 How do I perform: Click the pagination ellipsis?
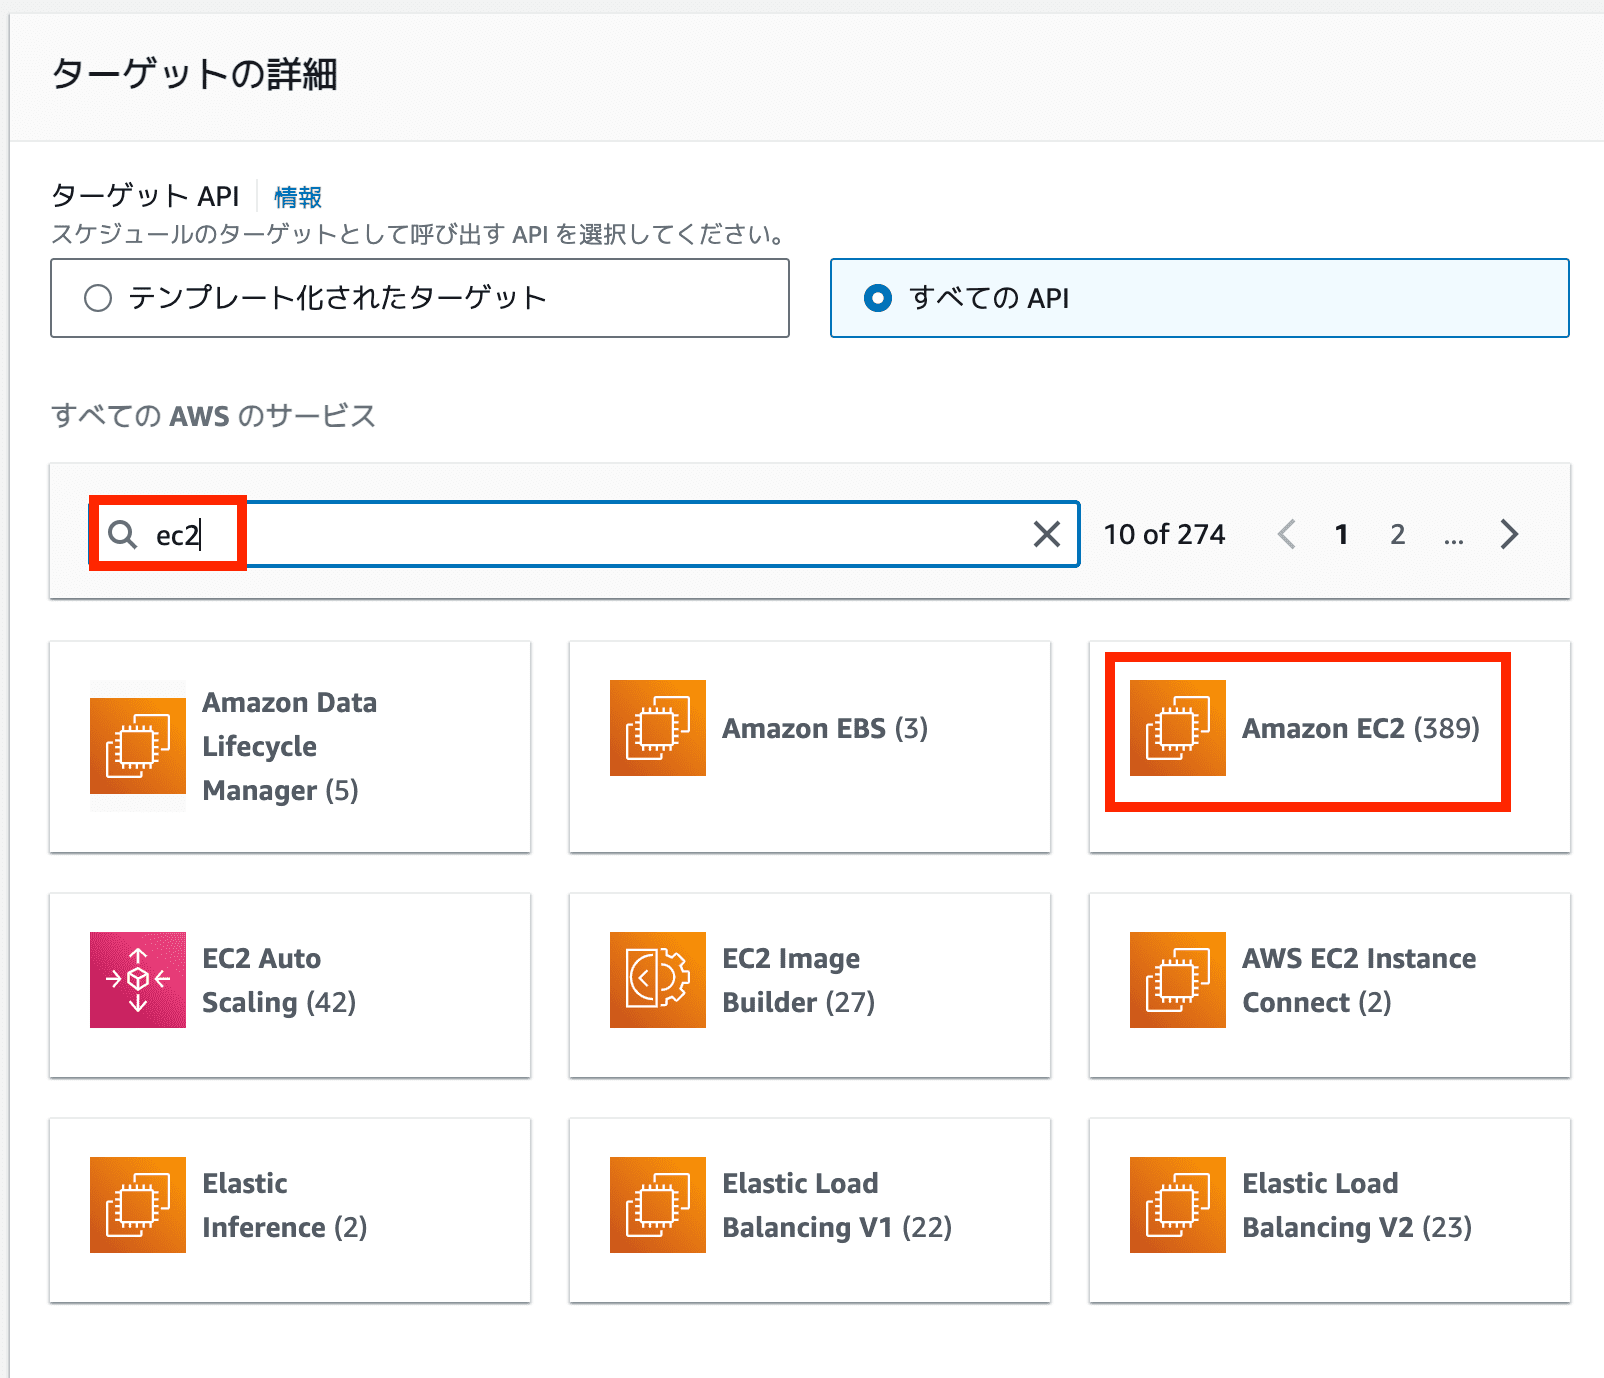click(1454, 540)
